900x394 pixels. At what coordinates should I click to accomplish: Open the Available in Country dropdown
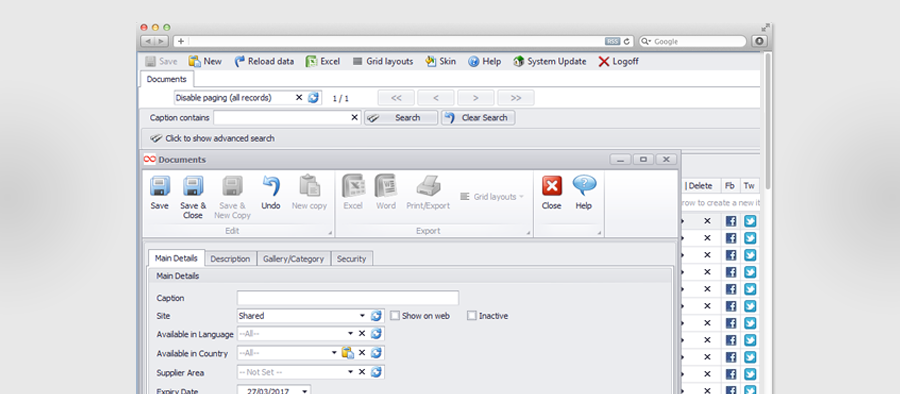tap(335, 353)
